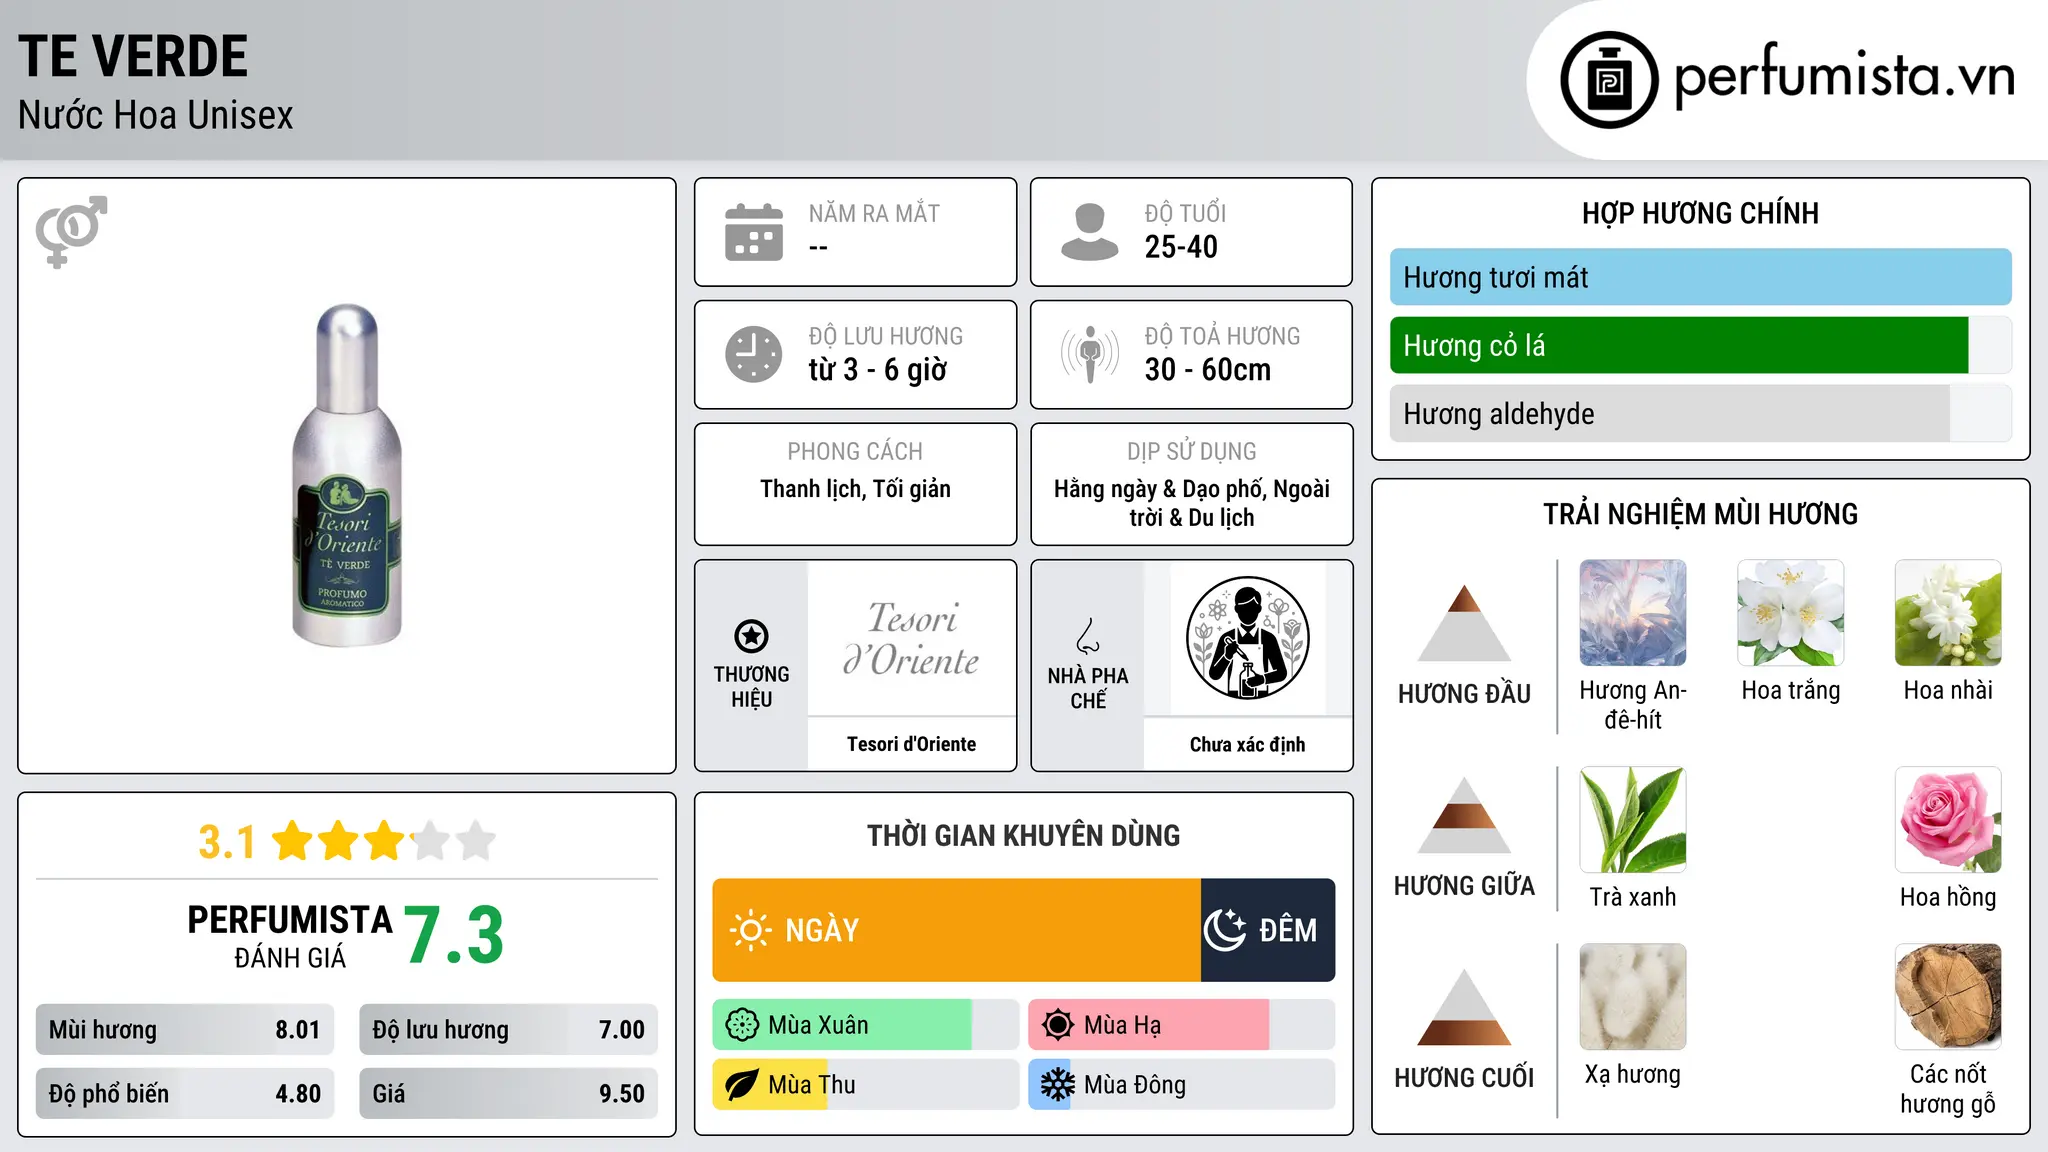Click the Hương cỏ lá accord bar

point(1700,345)
